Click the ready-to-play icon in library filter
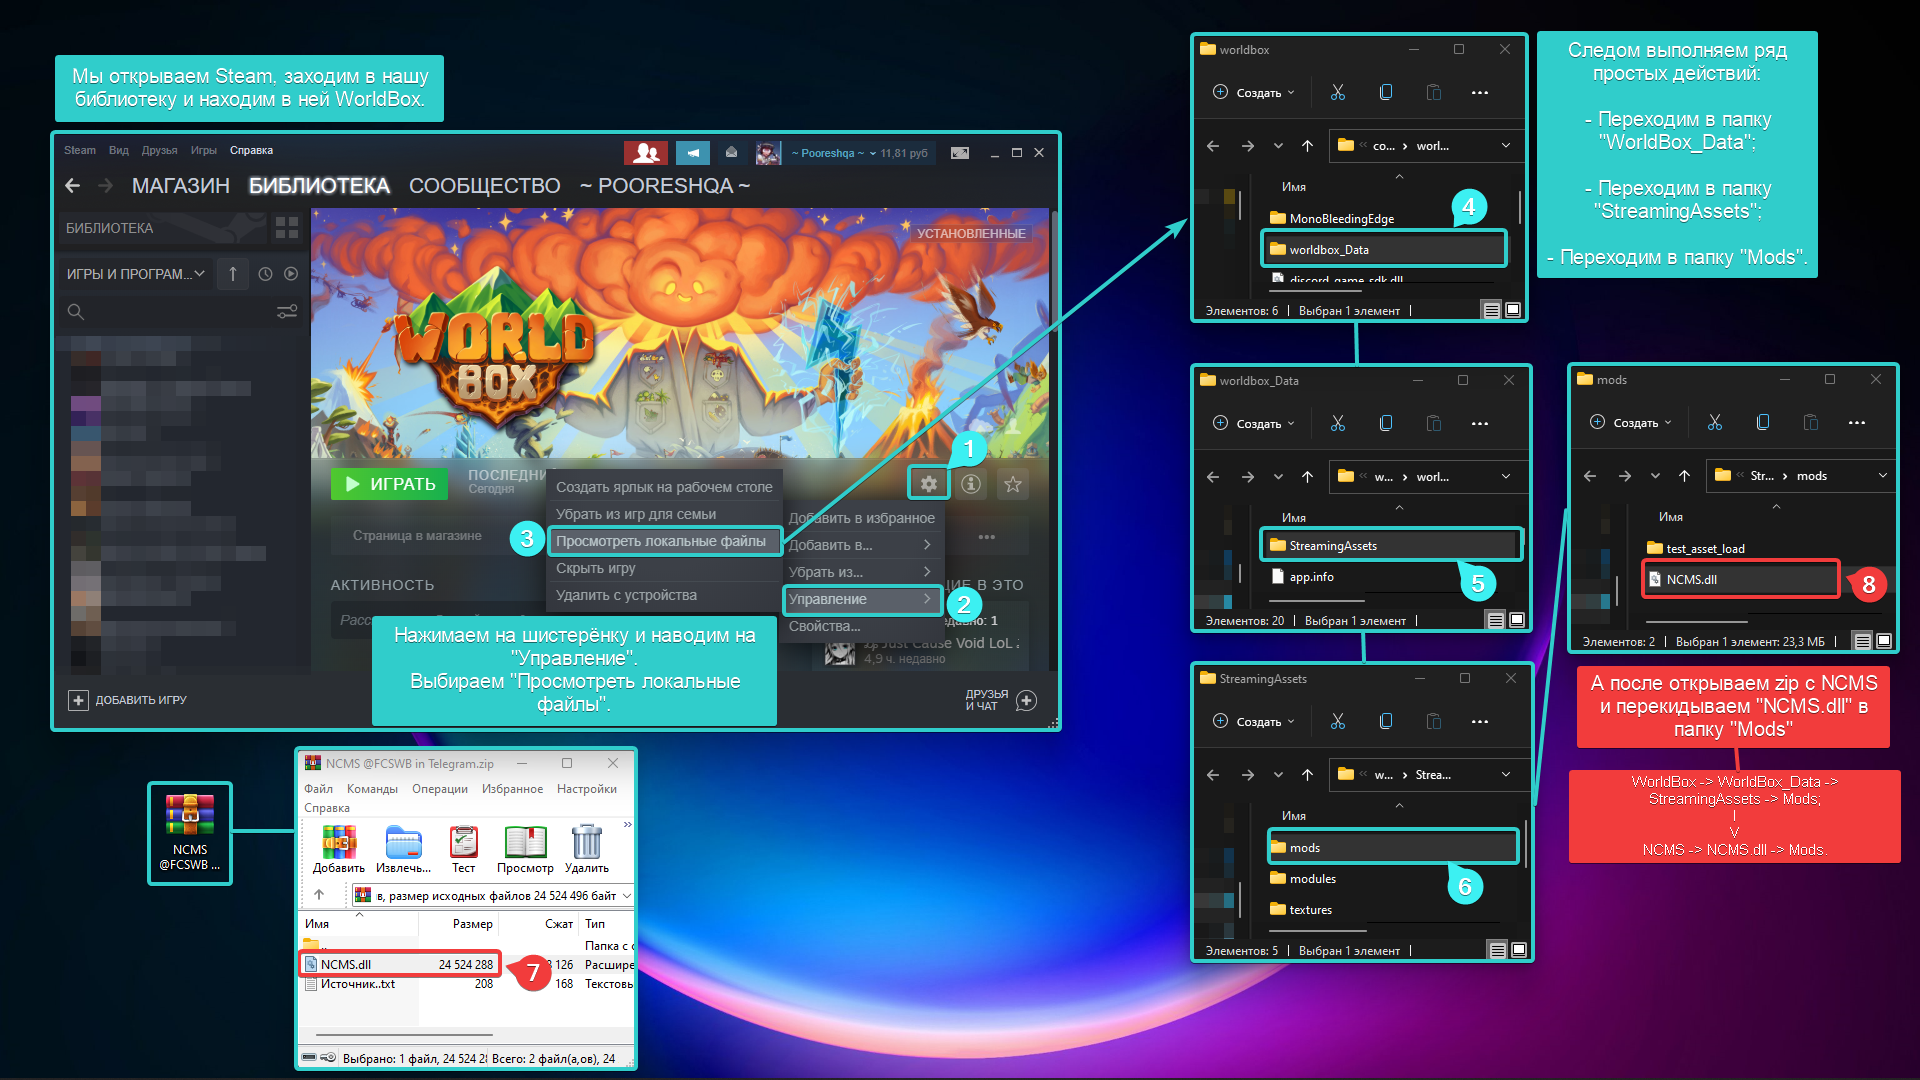1920x1080 pixels. [x=291, y=274]
